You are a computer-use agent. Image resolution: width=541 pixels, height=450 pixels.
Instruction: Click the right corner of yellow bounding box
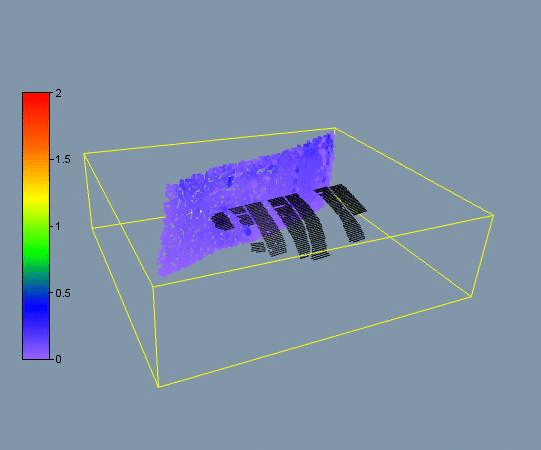(x=493, y=216)
